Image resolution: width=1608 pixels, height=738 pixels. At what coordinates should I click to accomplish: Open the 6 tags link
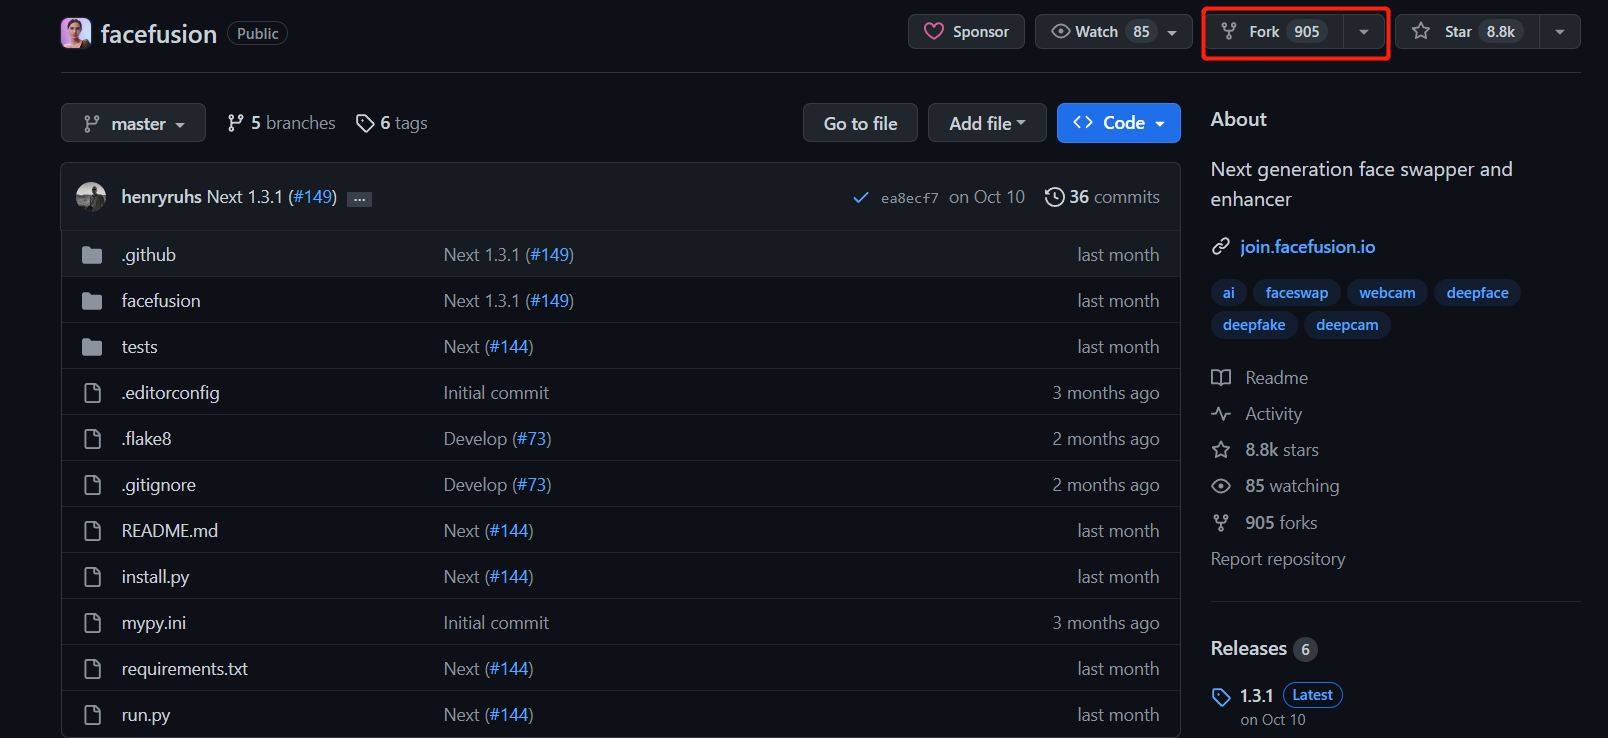392,123
